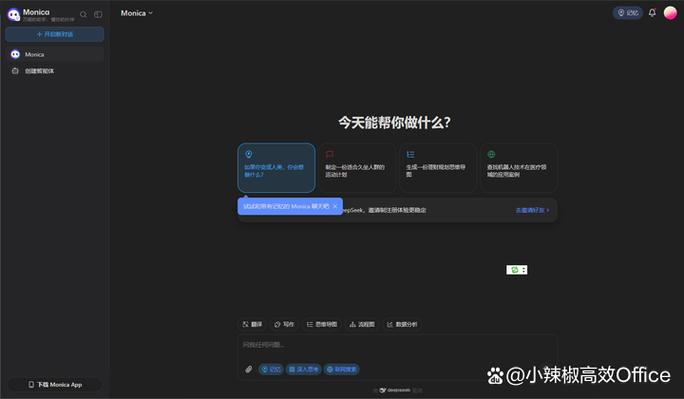
Task: Toggle the 深入思考 deep thinking chip
Action: click(304, 369)
